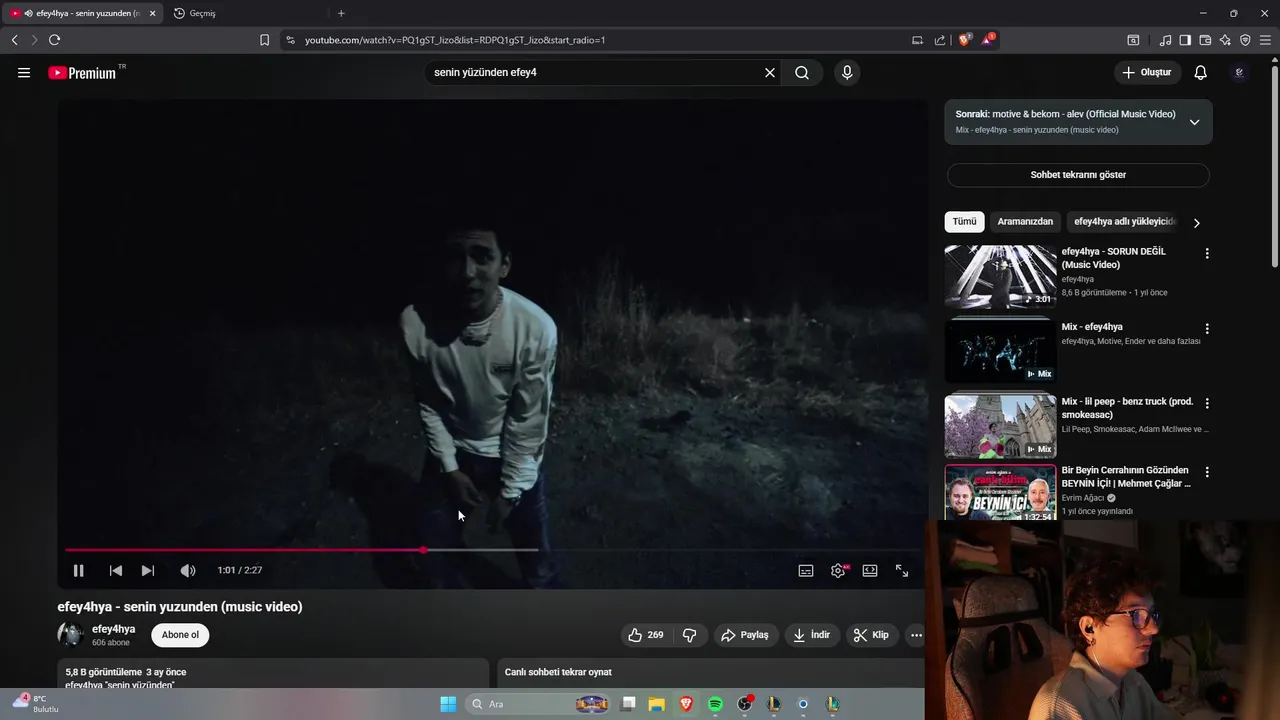1280x720 pixels.
Task: Bookmark this page icon
Action: [x=264, y=40]
